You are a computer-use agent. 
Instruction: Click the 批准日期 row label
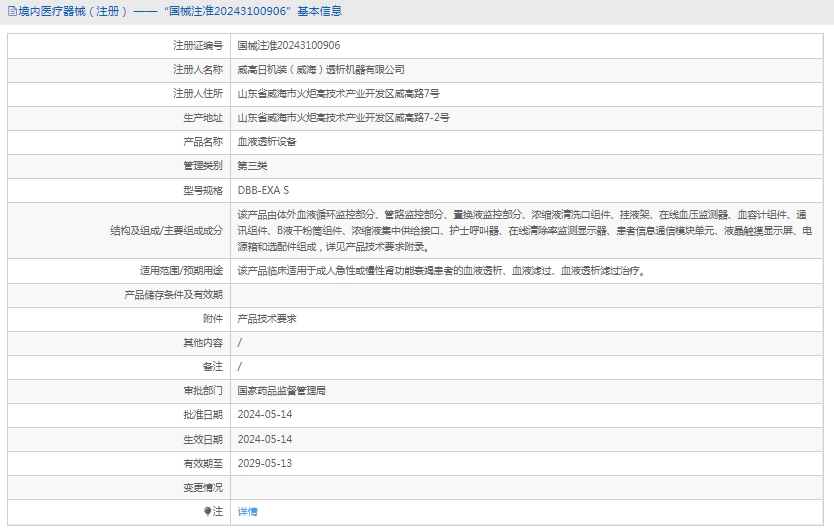(203, 414)
